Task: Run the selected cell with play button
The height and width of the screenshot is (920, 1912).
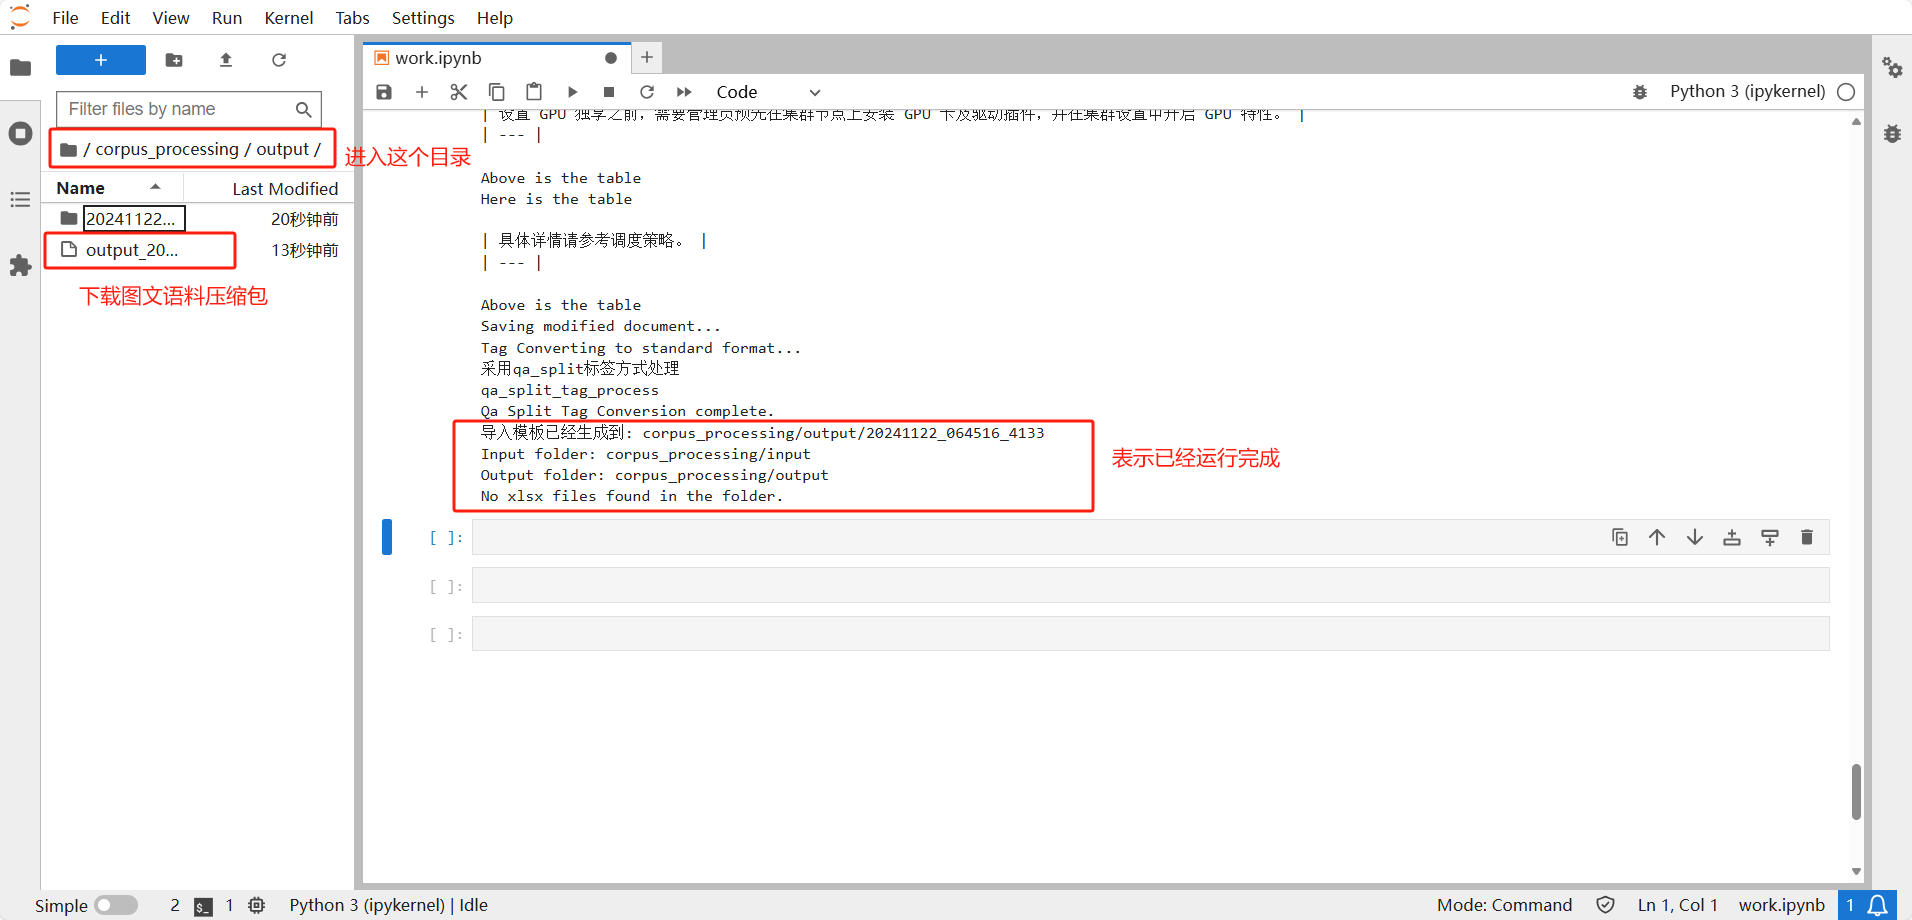Action: [x=572, y=92]
